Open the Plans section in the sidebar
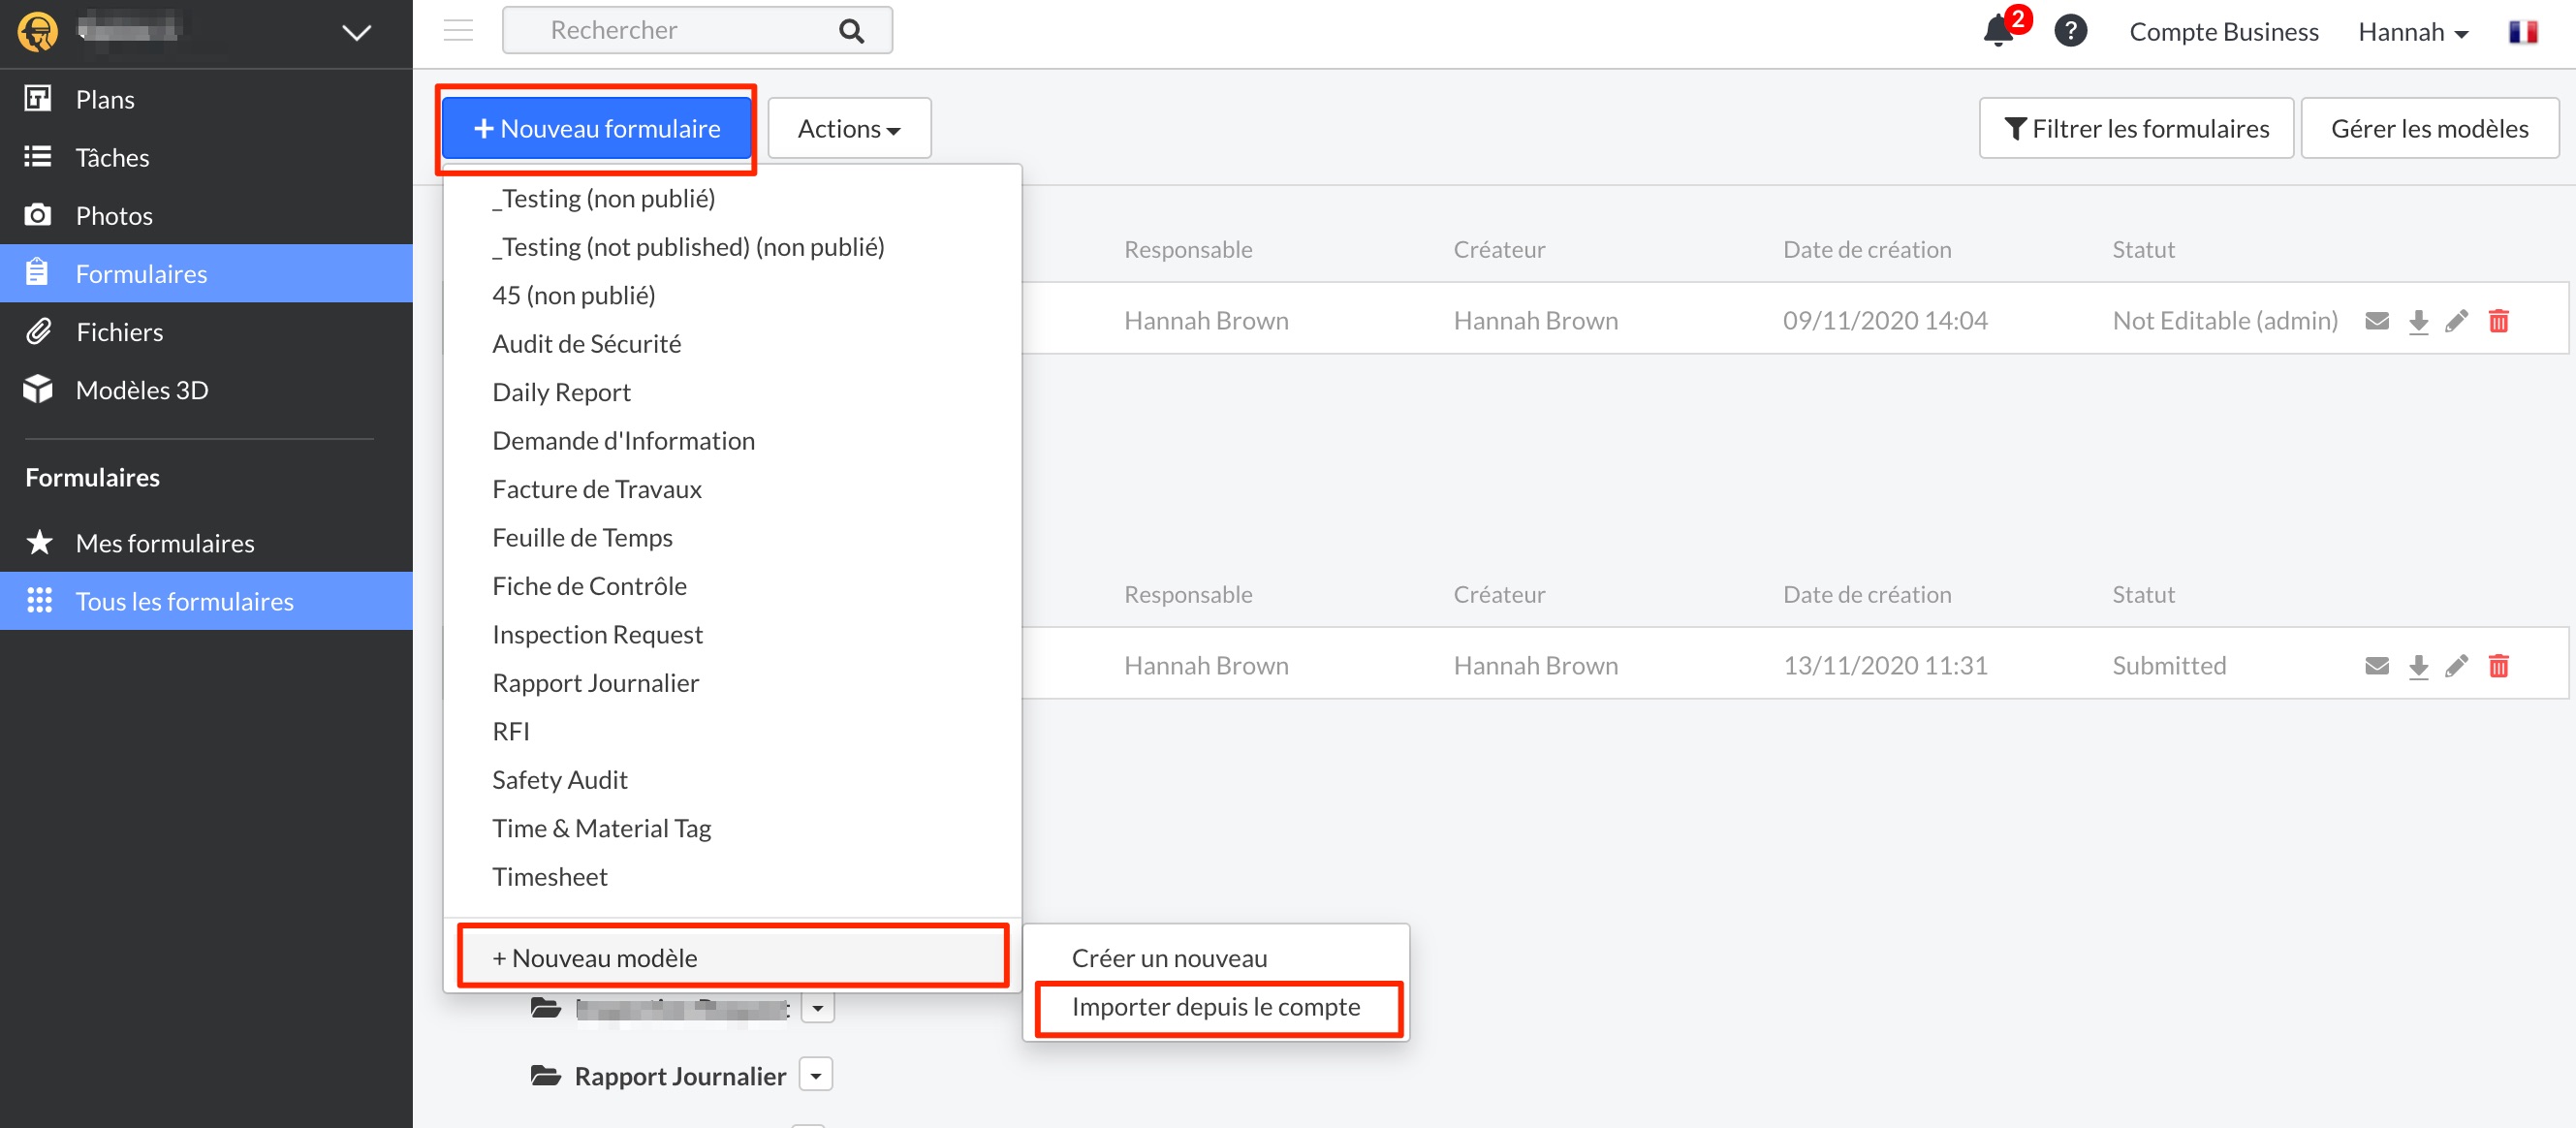The image size is (2576, 1128). [x=206, y=99]
